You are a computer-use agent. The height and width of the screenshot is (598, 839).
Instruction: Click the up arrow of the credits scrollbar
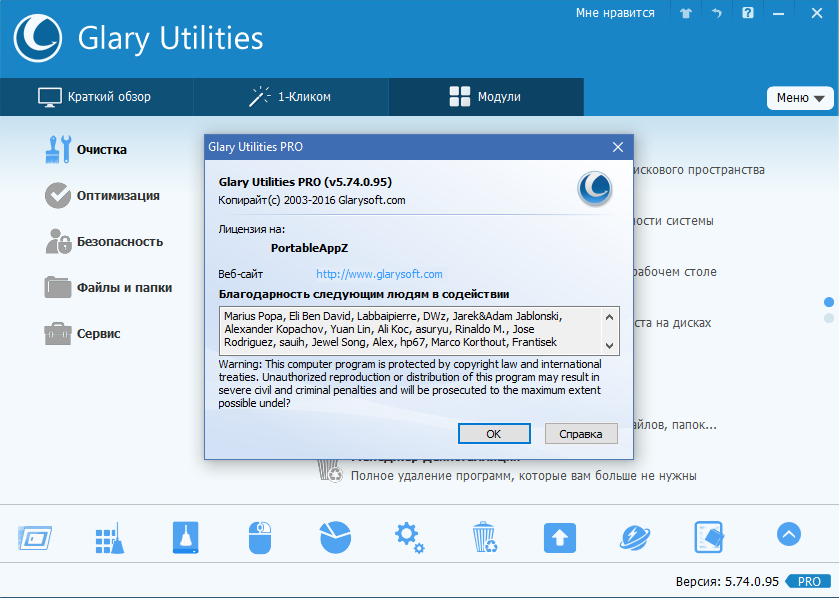pos(609,317)
